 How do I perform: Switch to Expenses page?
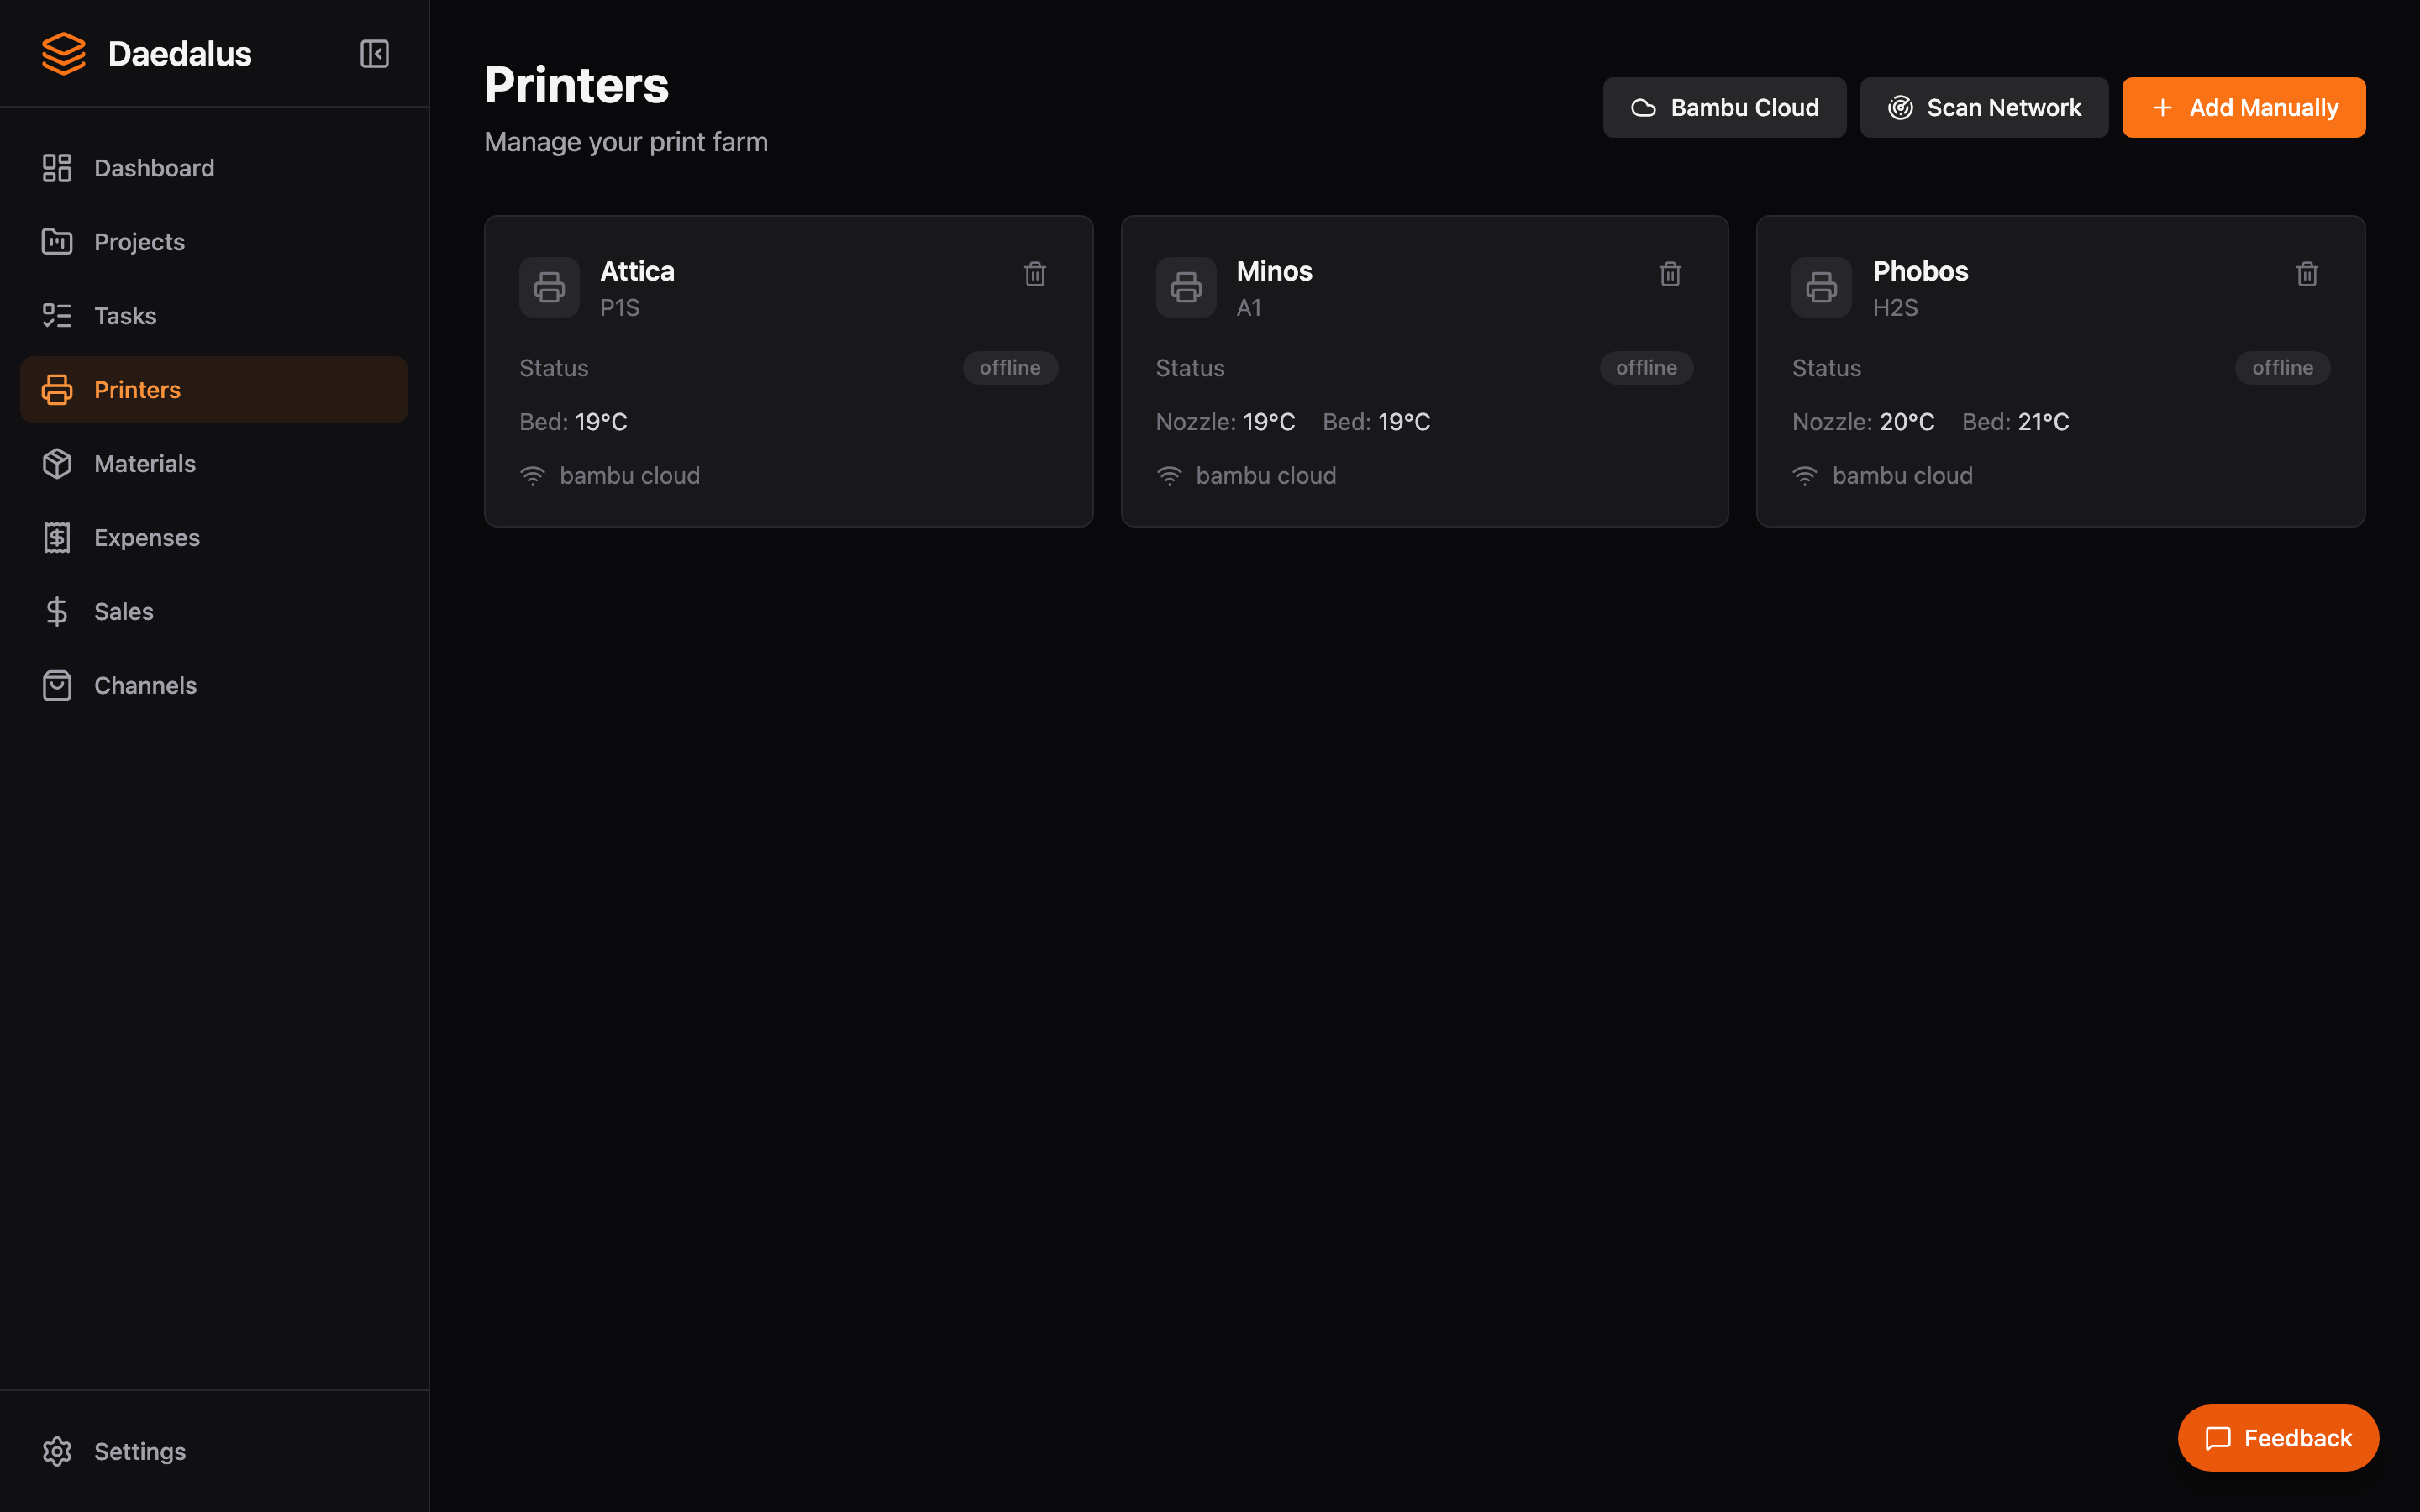point(147,538)
